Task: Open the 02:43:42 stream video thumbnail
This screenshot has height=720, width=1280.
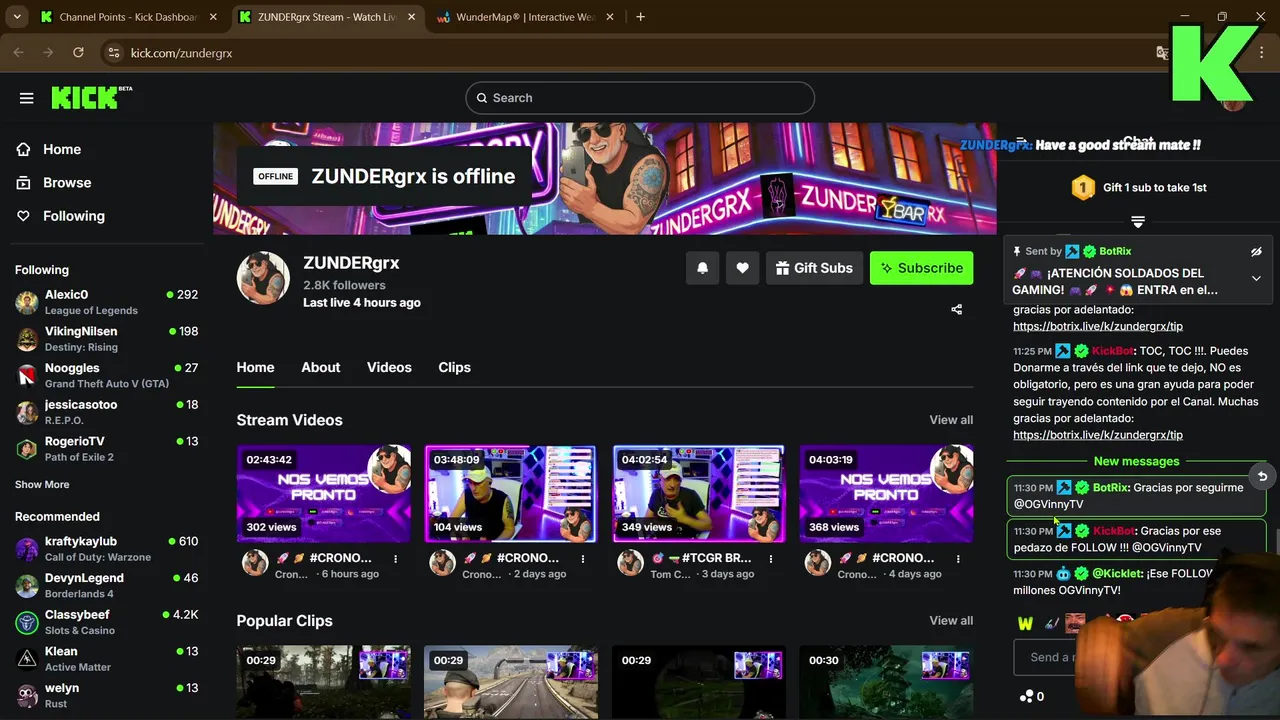Action: [323, 494]
